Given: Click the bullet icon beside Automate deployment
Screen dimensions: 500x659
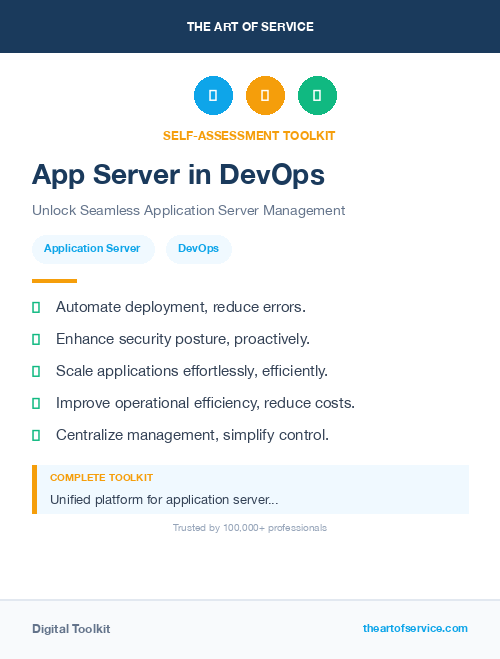Looking at the screenshot, I should [36, 308].
